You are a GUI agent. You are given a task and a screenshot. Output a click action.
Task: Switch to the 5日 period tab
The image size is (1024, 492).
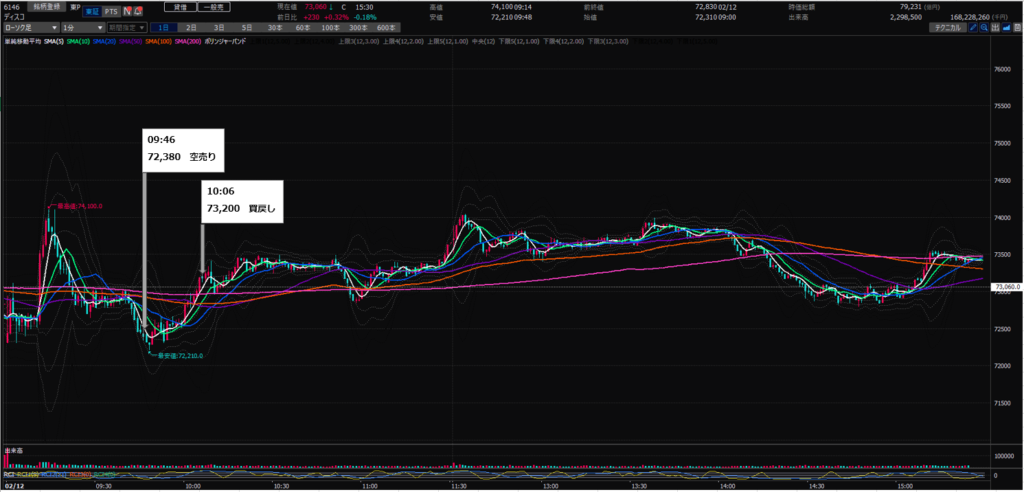[x=247, y=29]
